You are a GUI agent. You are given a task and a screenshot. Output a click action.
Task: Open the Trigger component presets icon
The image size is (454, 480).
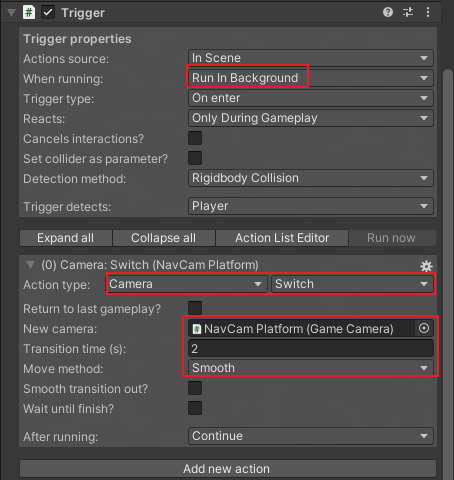coord(408,12)
